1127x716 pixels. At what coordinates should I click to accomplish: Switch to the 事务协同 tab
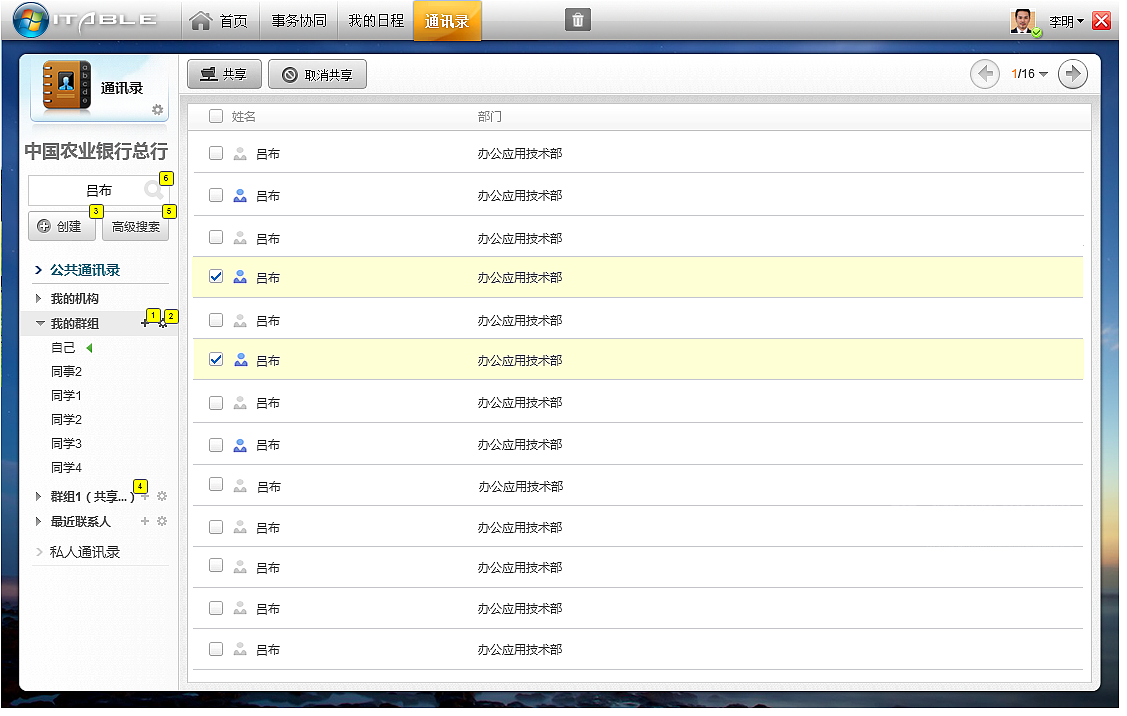click(299, 21)
